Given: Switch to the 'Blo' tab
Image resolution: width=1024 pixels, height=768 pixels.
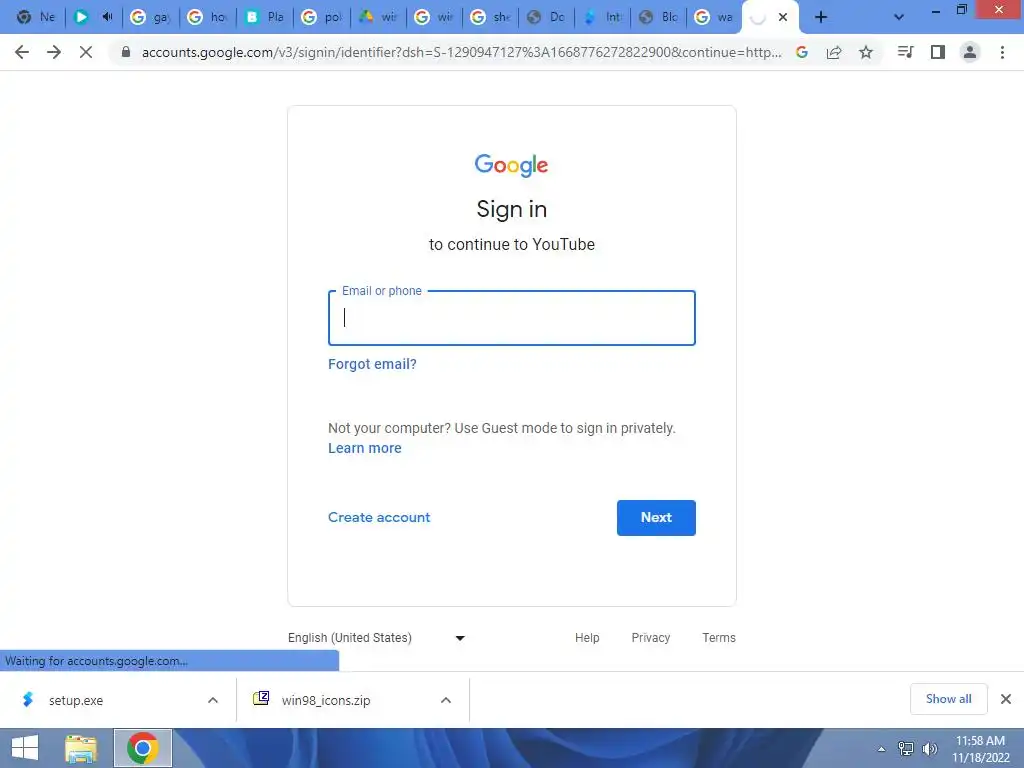Looking at the screenshot, I should [x=658, y=17].
